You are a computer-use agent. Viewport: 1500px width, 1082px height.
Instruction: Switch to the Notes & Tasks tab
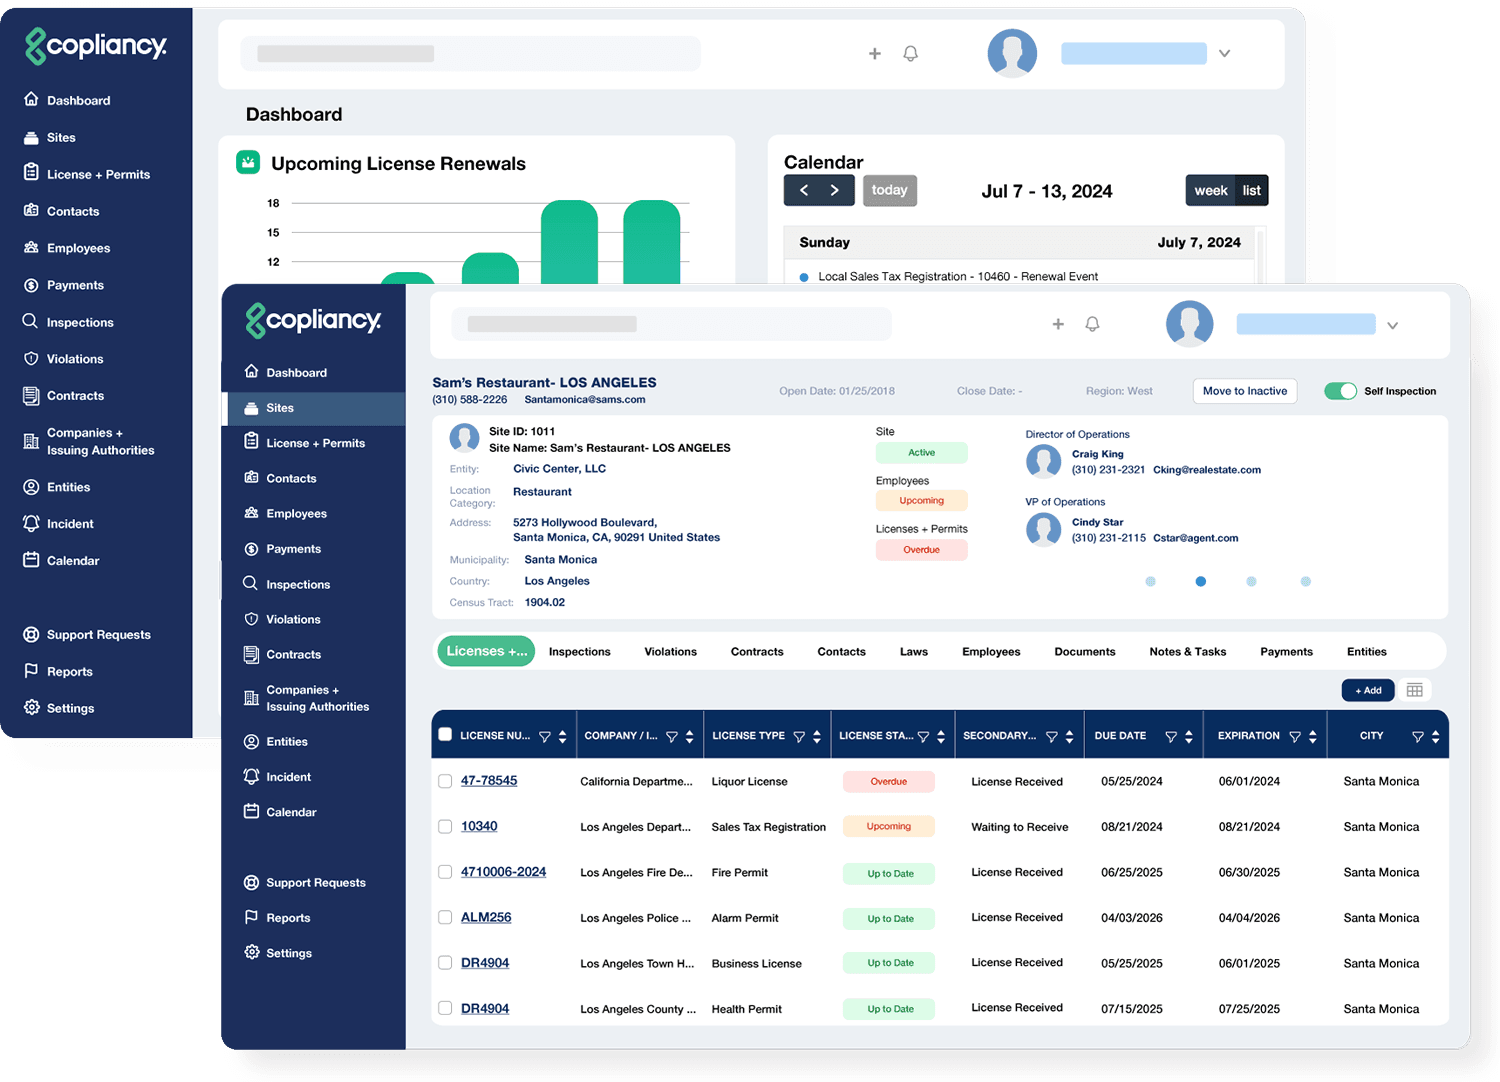tap(1187, 652)
